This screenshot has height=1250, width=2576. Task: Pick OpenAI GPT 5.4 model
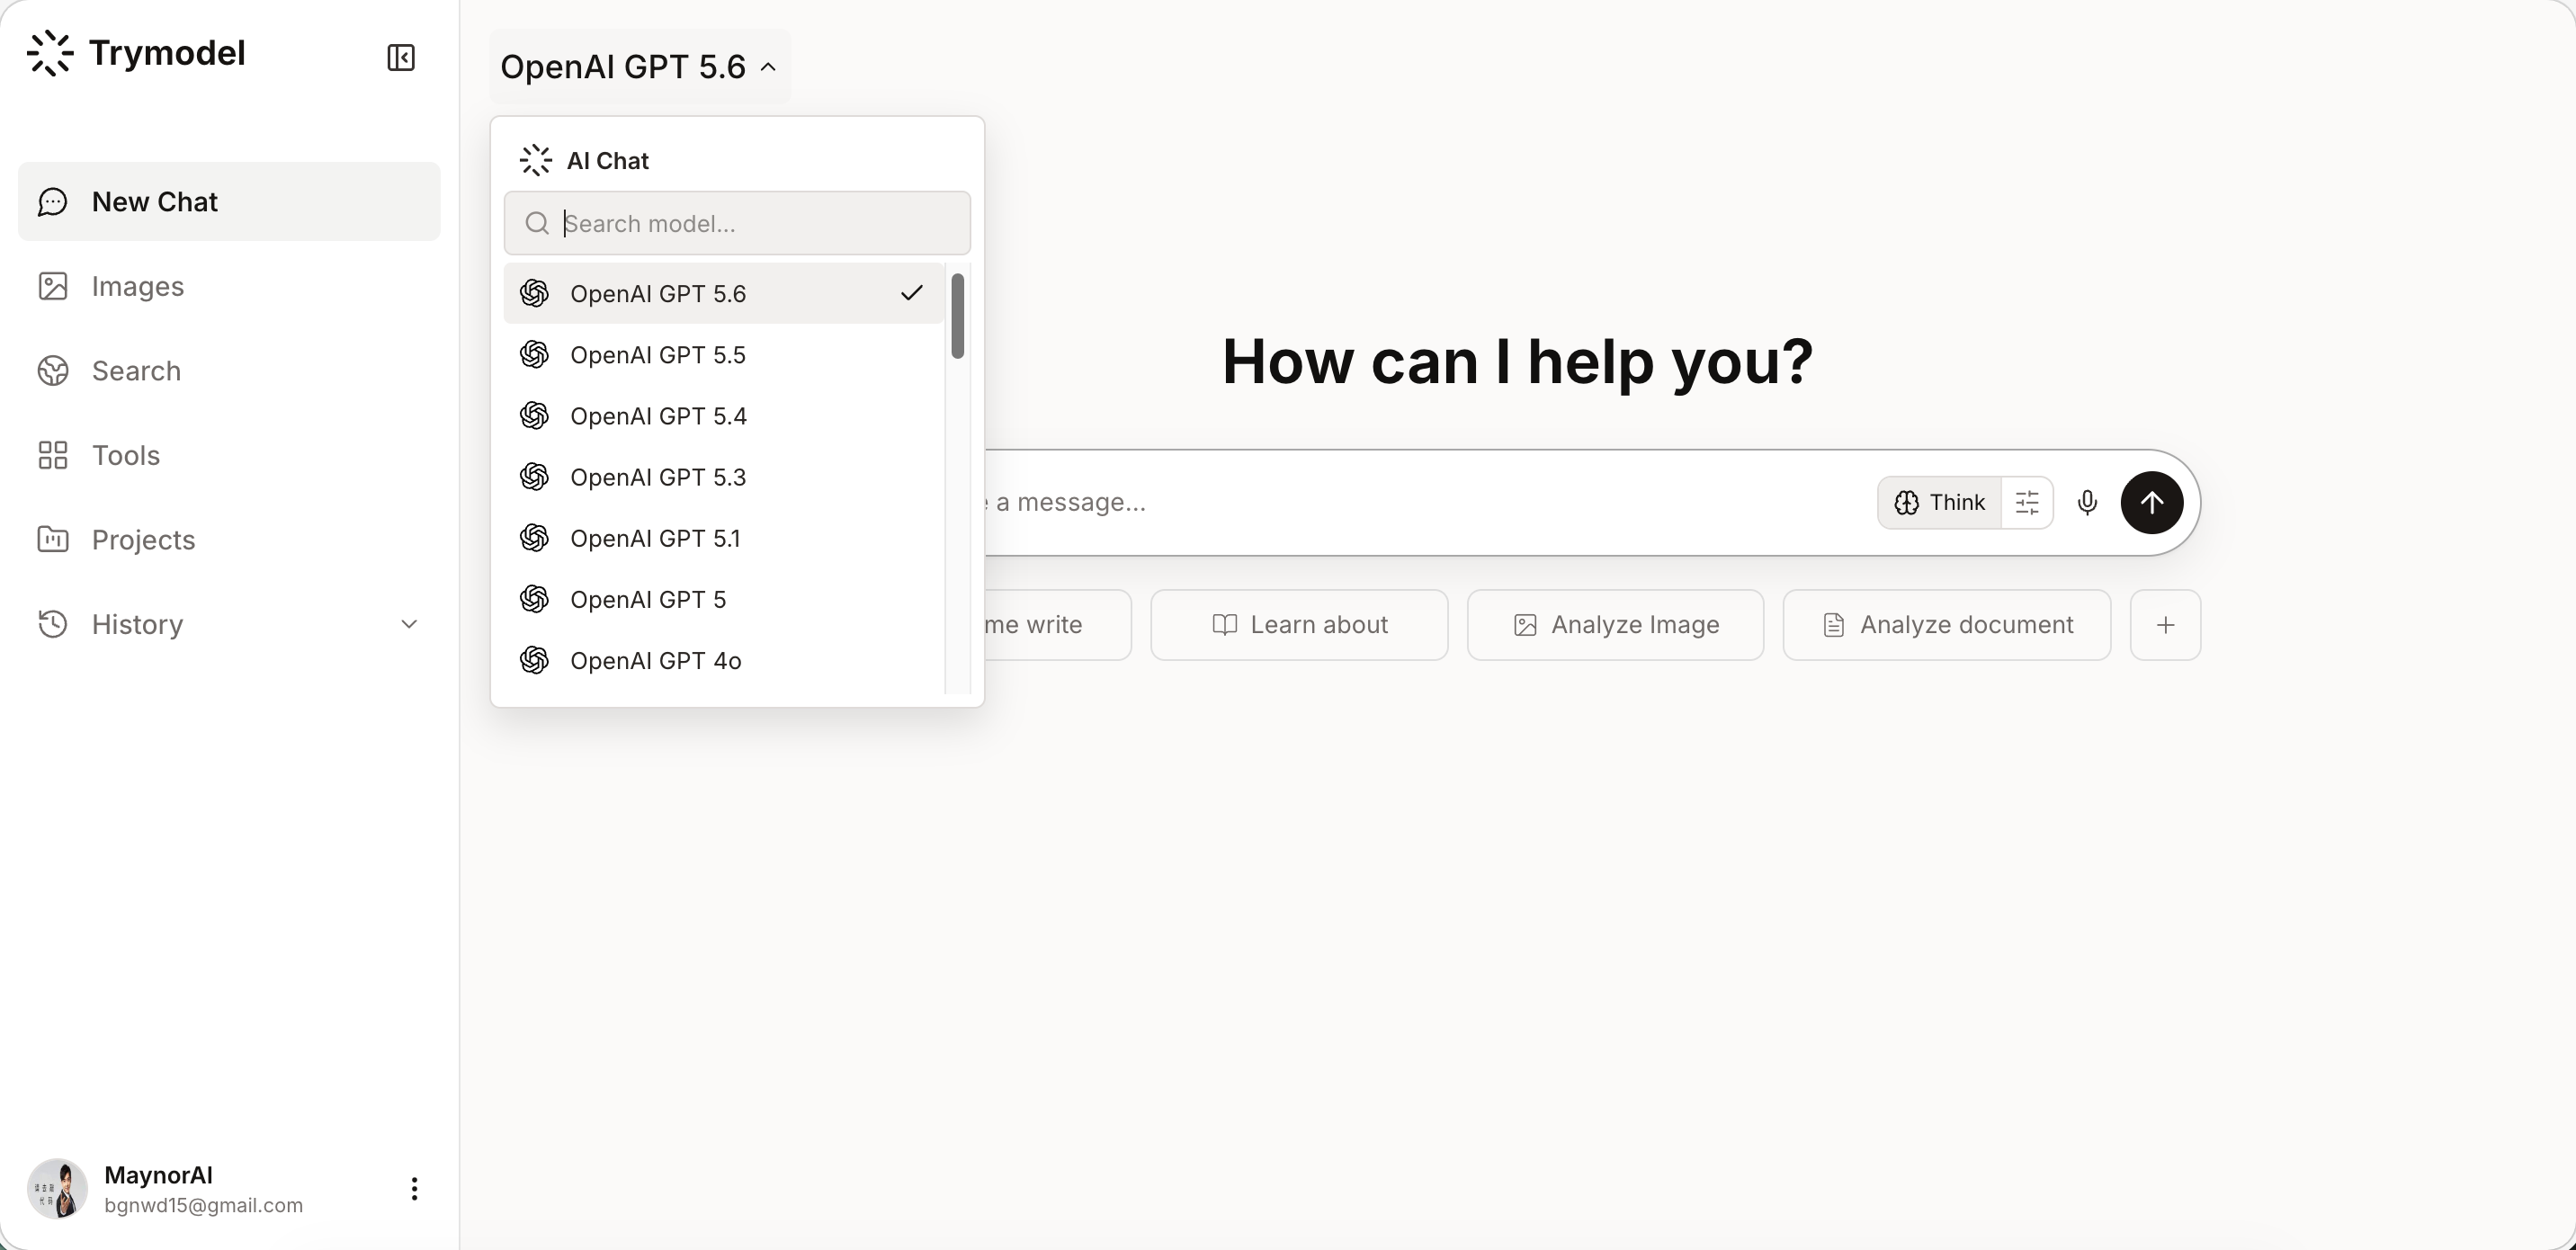tap(724, 416)
